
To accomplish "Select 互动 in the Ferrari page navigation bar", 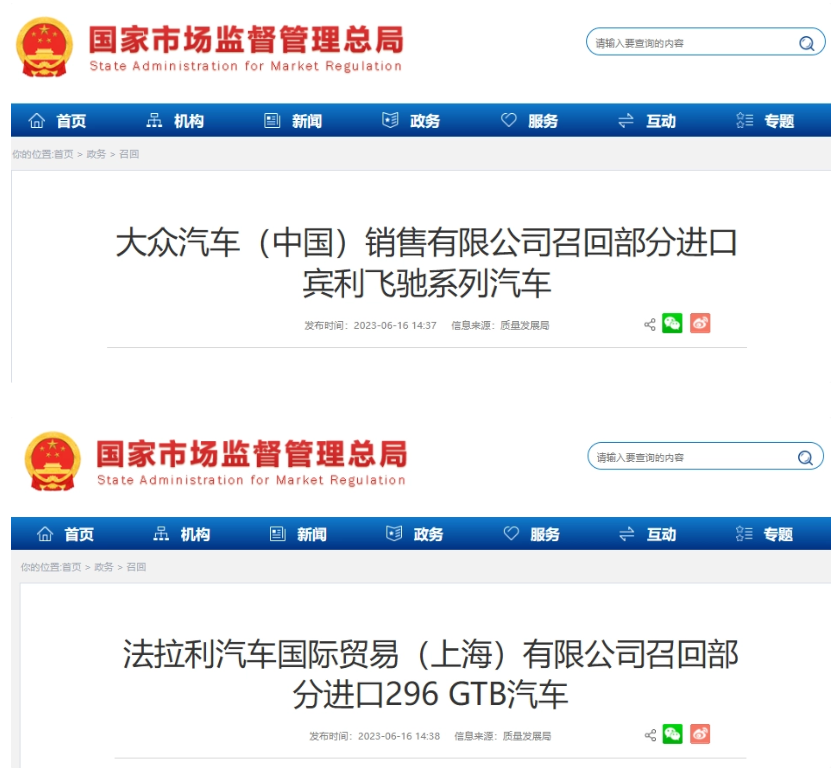I will pyautogui.click(x=661, y=534).
